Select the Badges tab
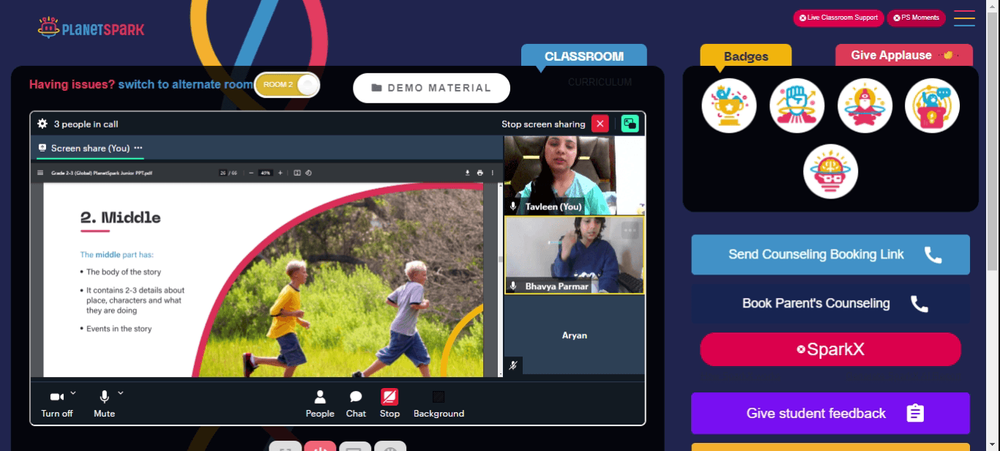This screenshot has height=451, width=1000. point(746,56)
